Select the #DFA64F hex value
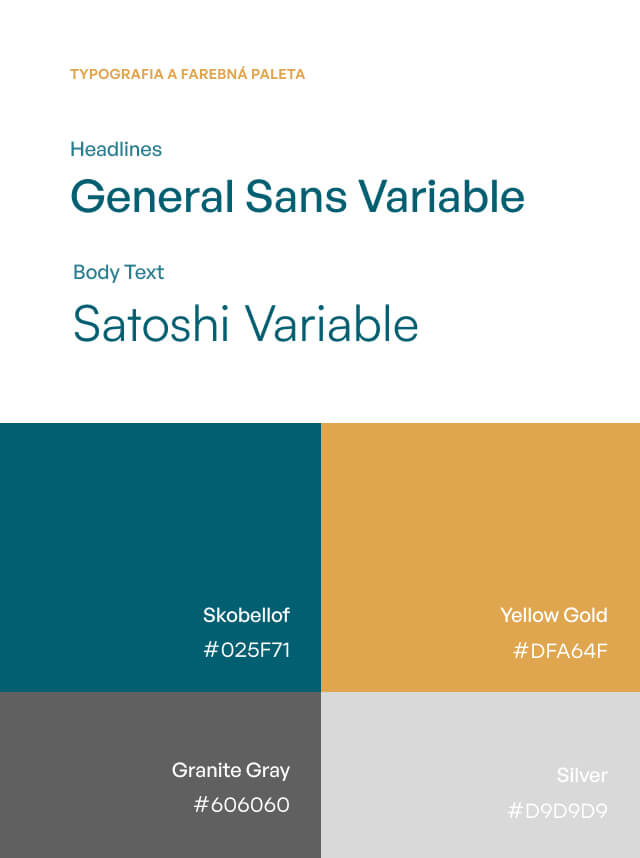Viewport: 640px width, 858px height. tap(560, 651)
